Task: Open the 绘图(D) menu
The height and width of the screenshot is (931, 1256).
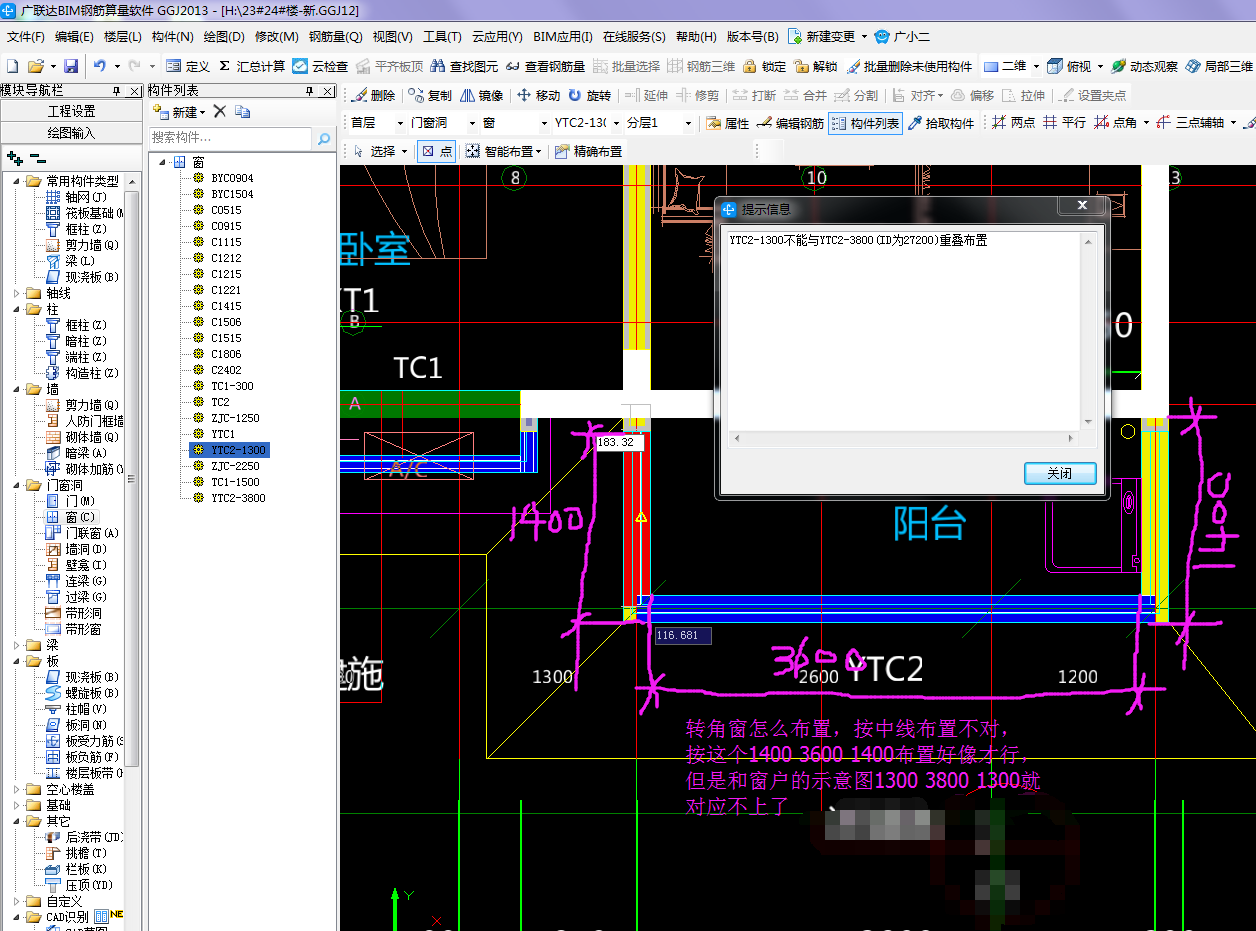Action: tap(224, 37)
